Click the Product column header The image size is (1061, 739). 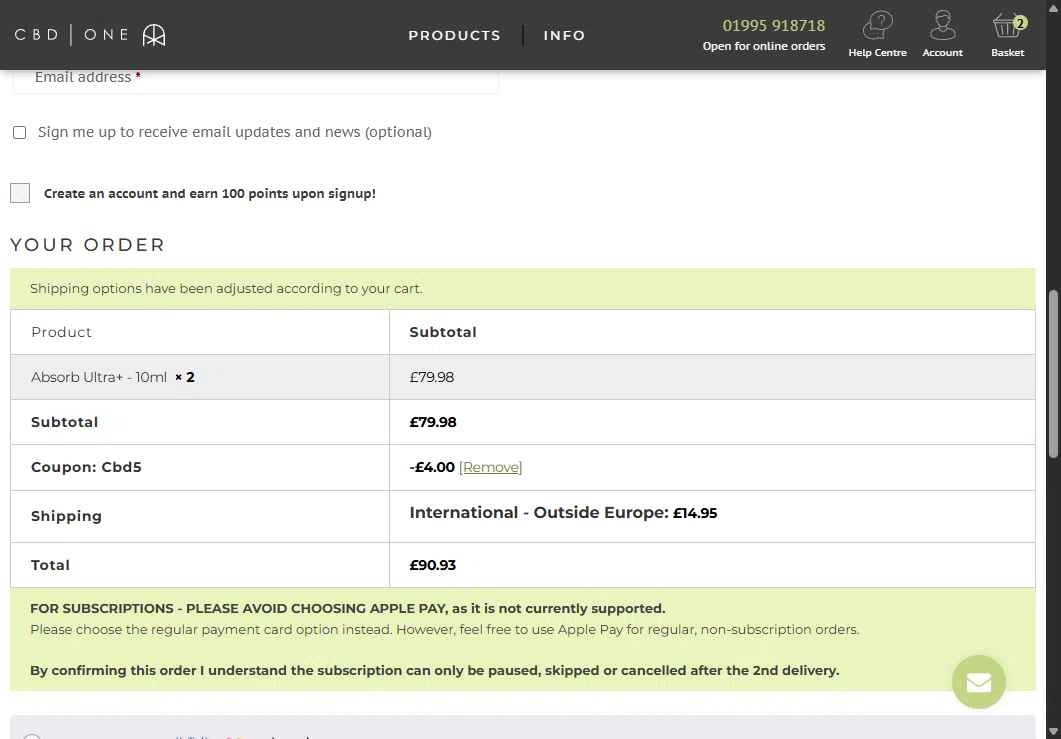61,332
